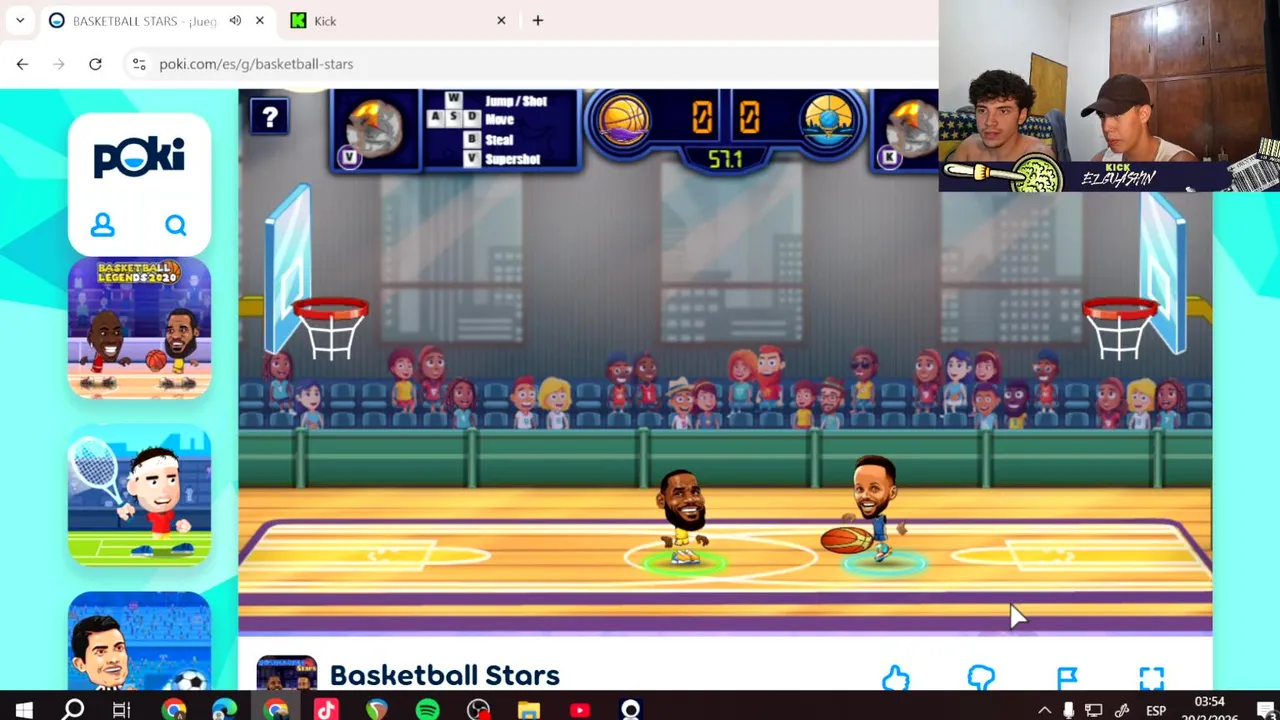Click the bearded player in yellow shoes
Screen dimensions: 1280x720
[683, 518]
